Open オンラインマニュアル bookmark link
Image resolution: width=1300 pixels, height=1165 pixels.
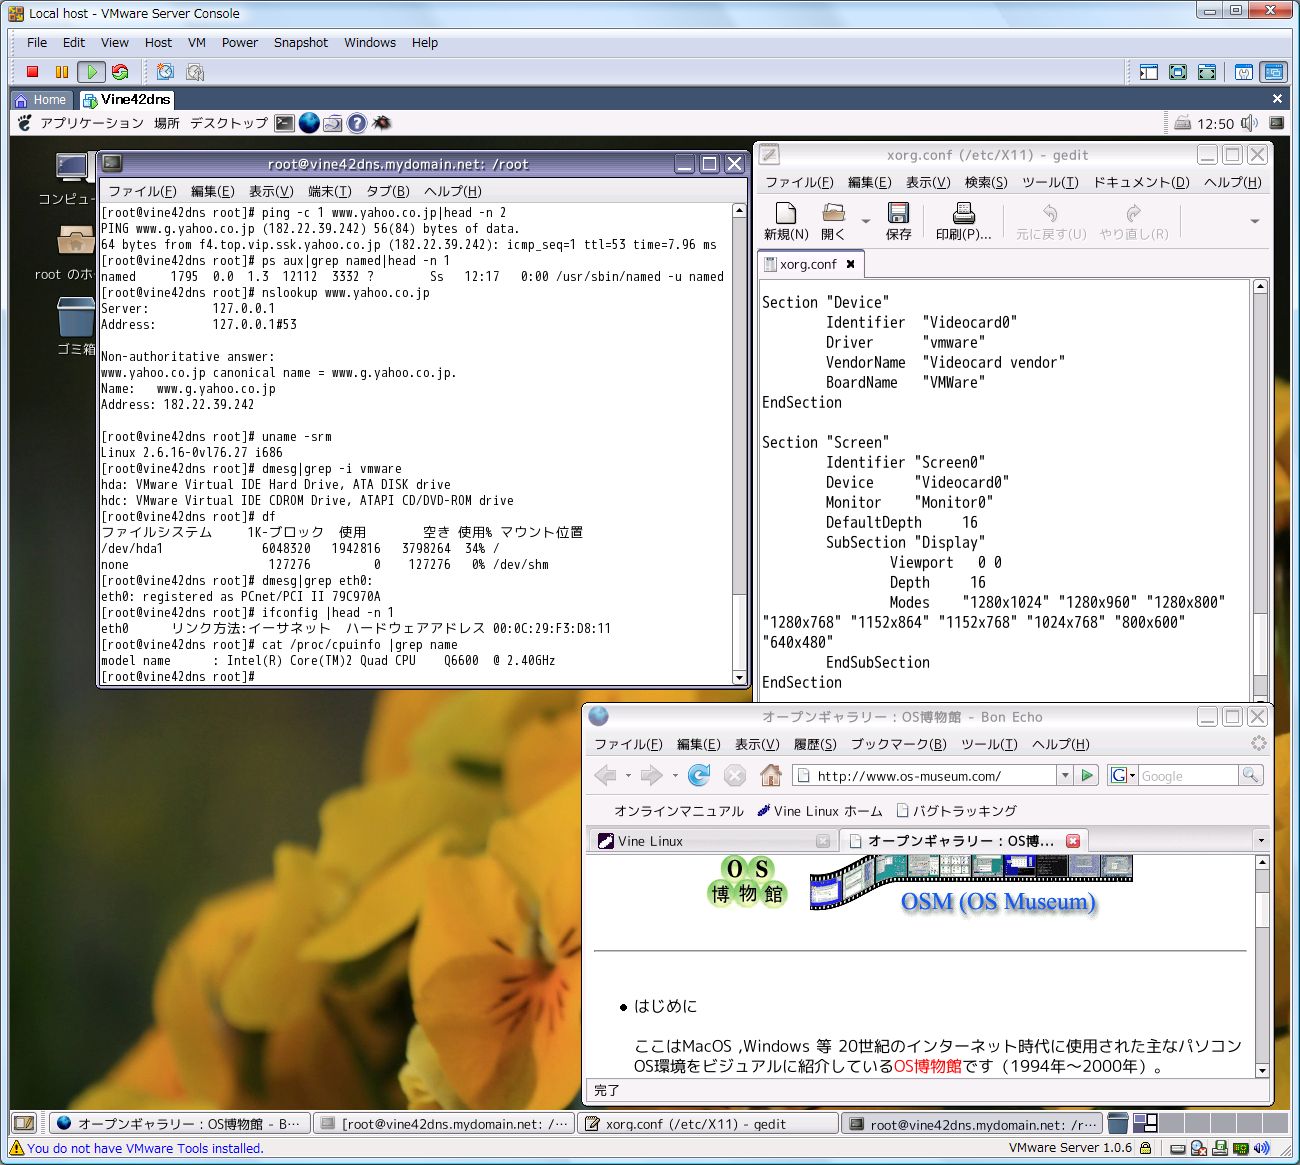point(678,811)
